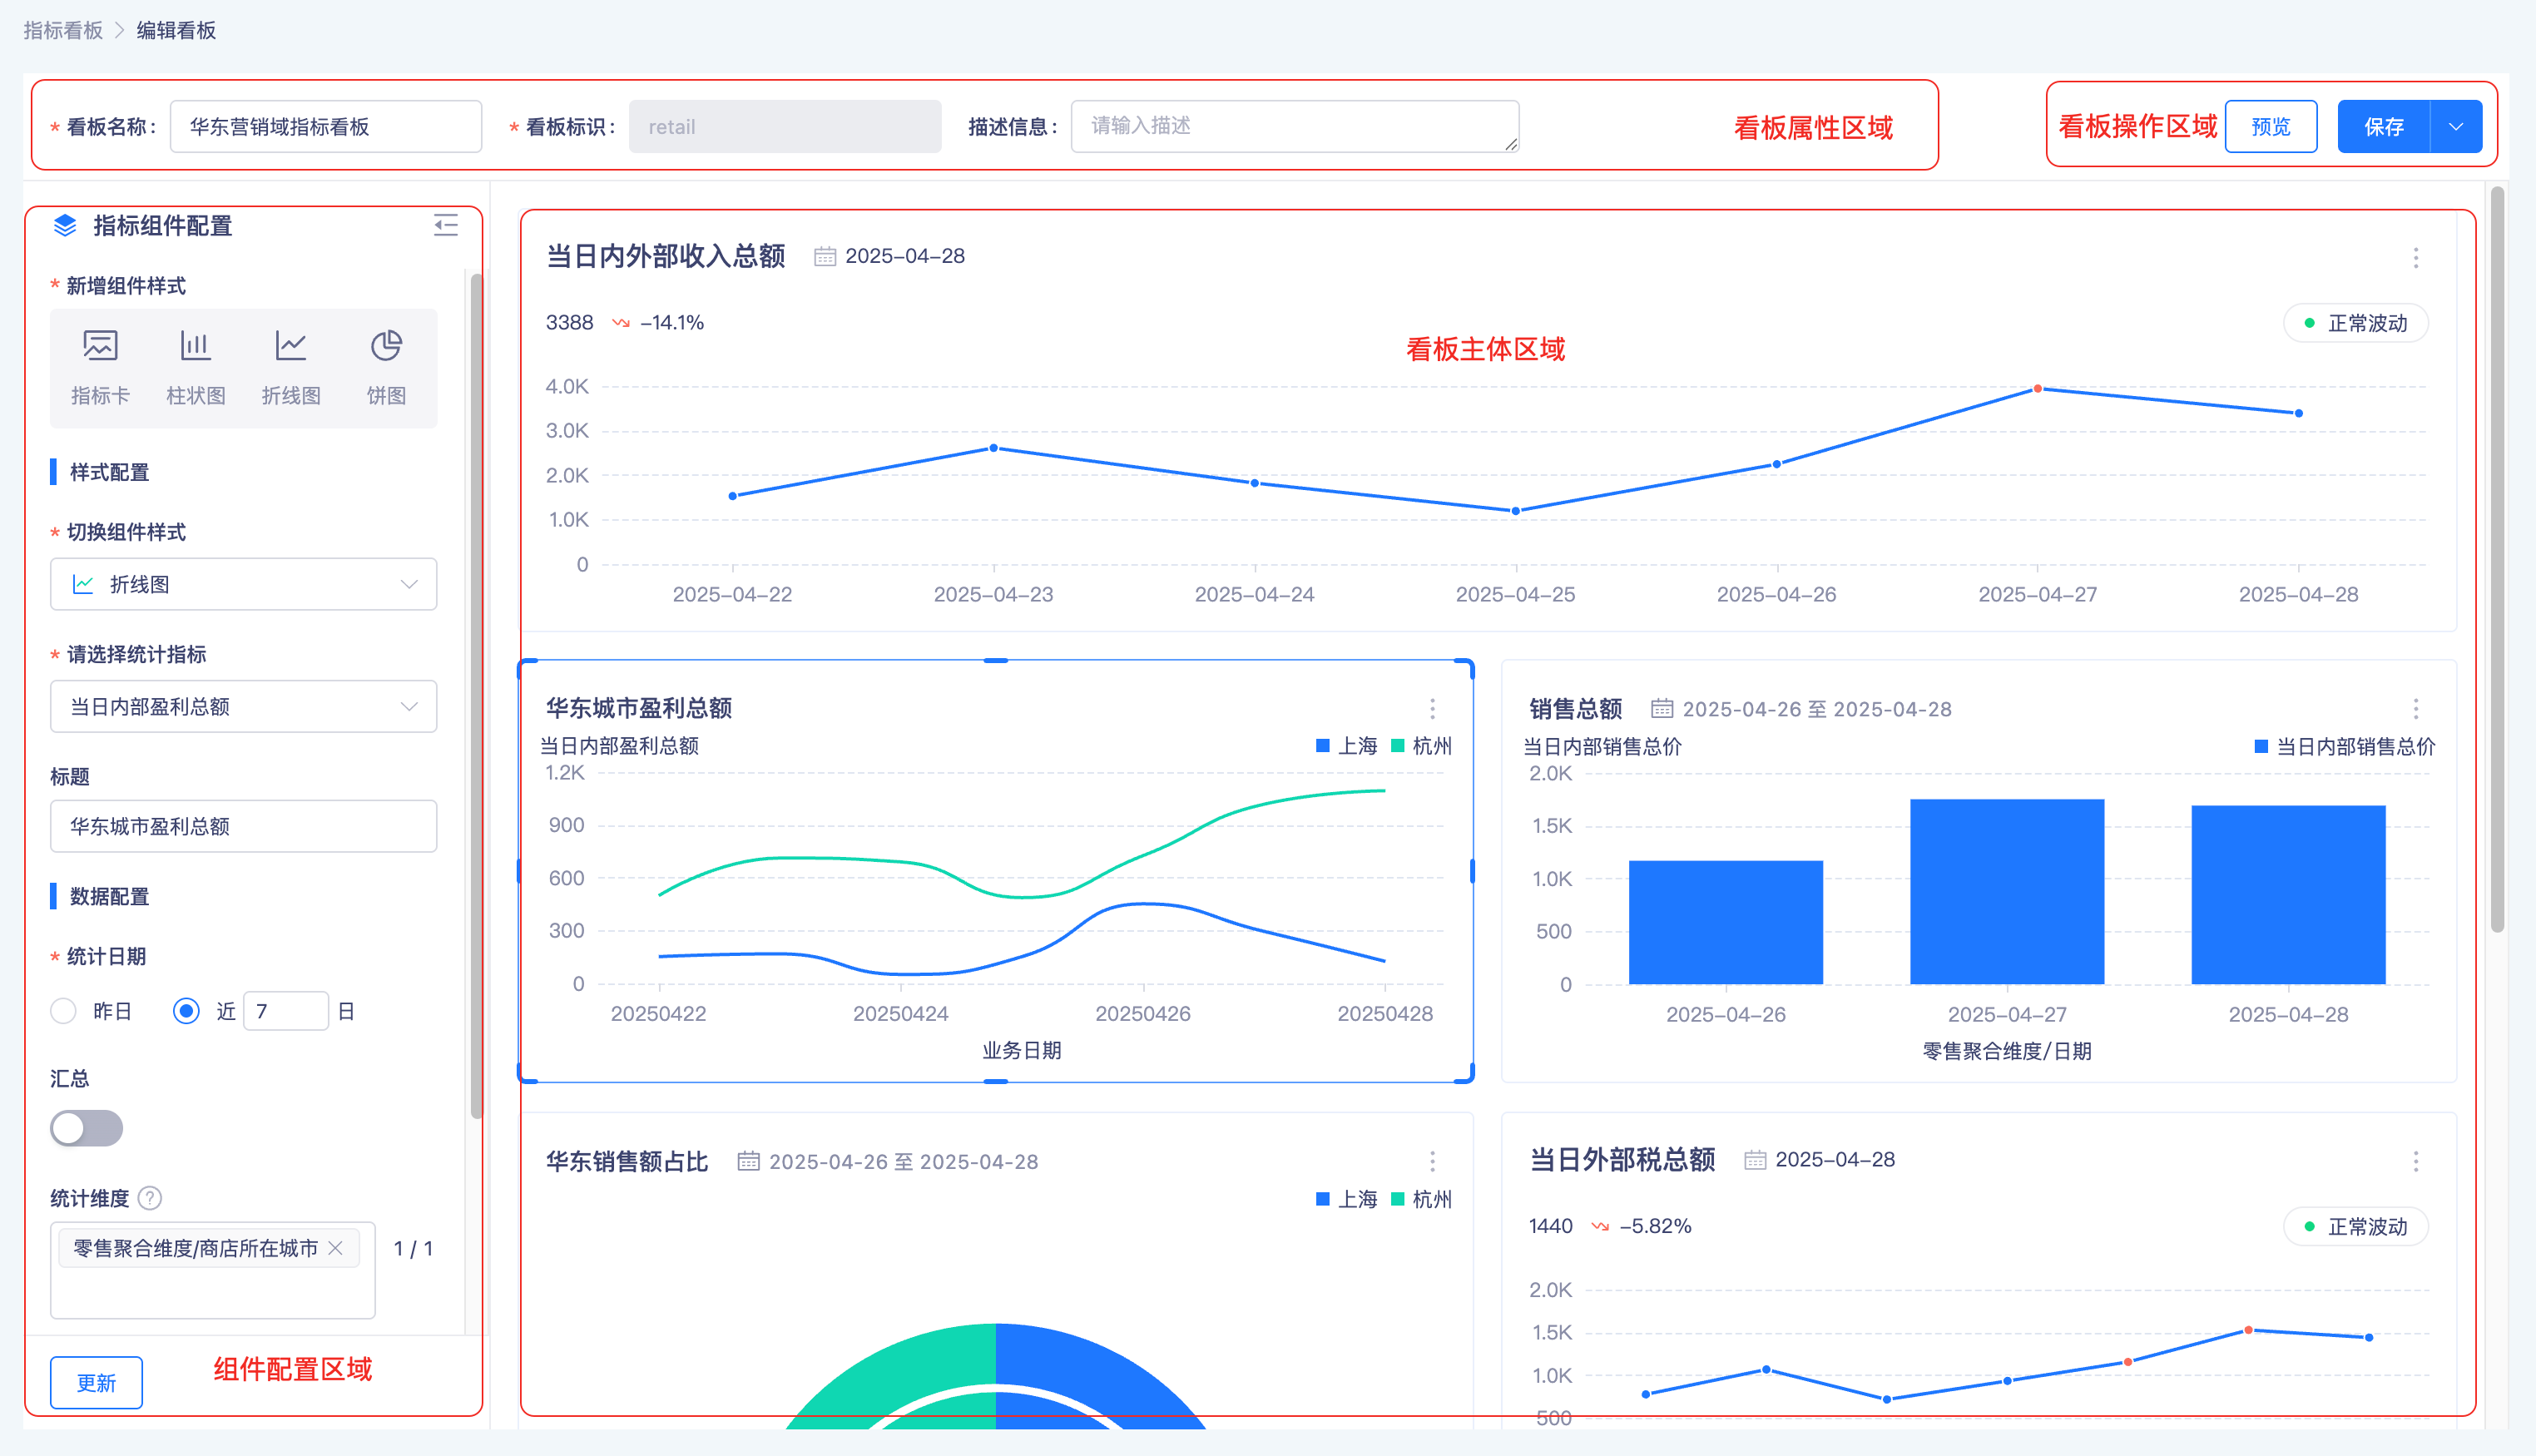Toggle the 汇总 switch
The height and width of the screenshot is (1456, 2536).
[x=86, y=1128]
